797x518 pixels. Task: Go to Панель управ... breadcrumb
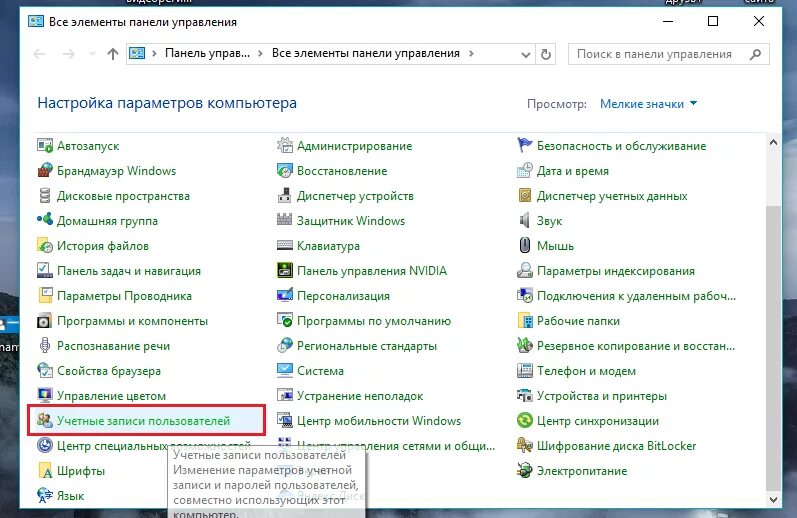click(207, 53)
